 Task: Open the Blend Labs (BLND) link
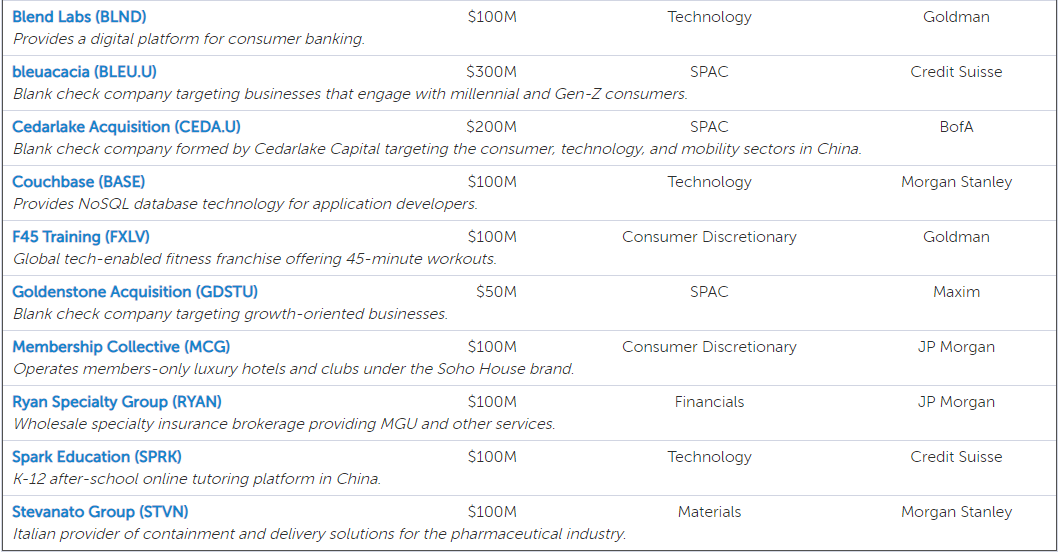79,17
